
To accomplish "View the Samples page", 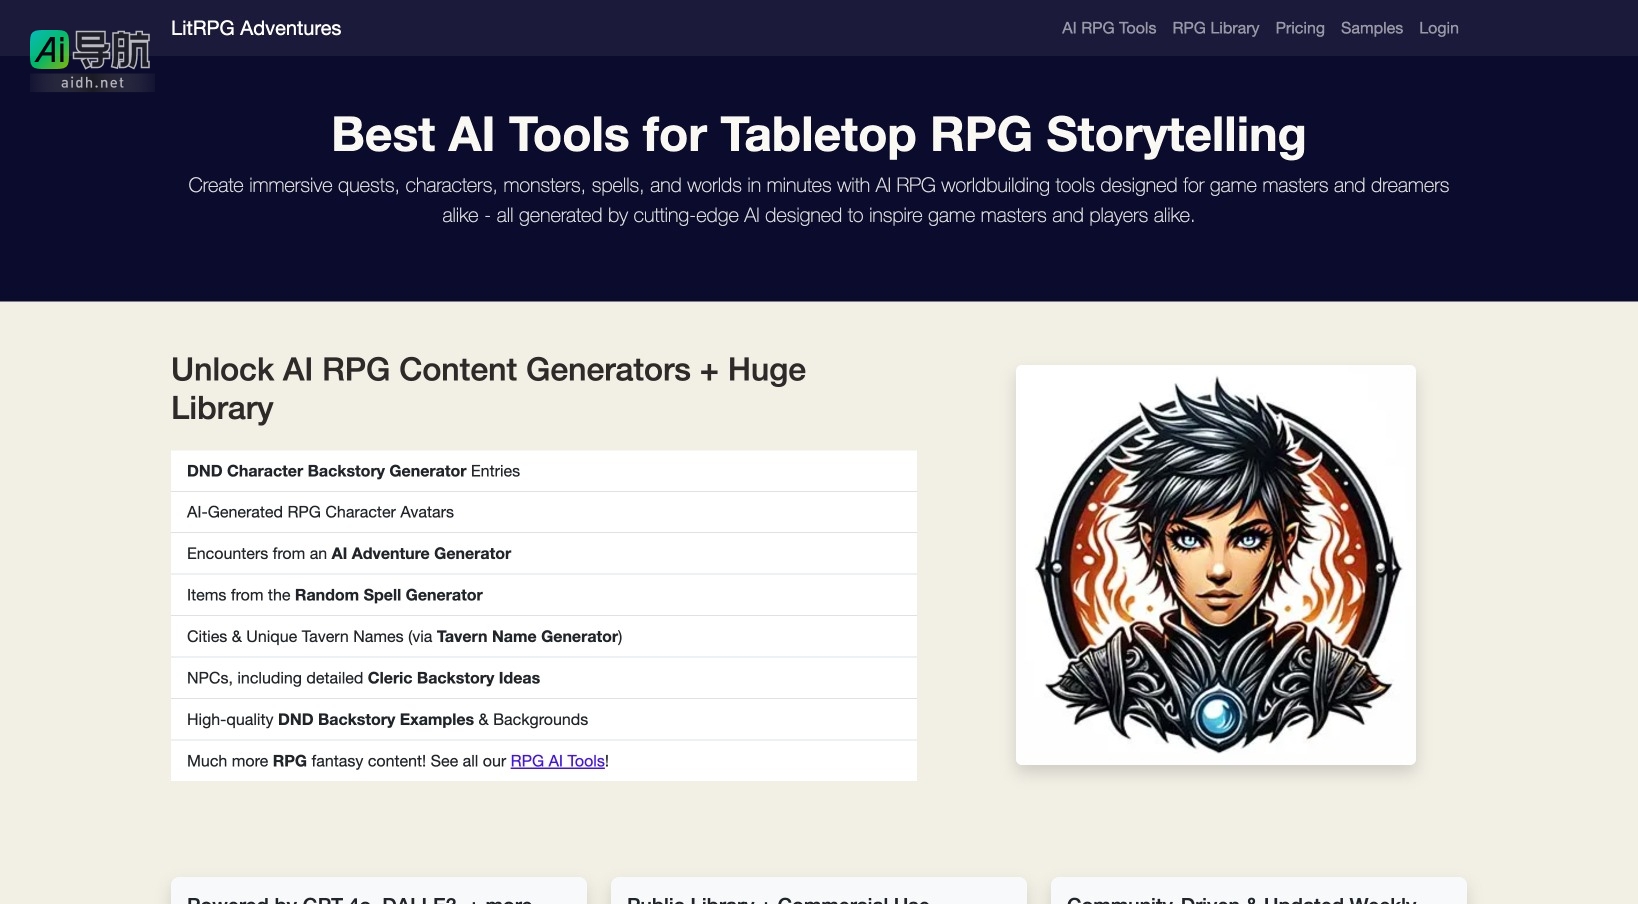I will click(1371, 28).
